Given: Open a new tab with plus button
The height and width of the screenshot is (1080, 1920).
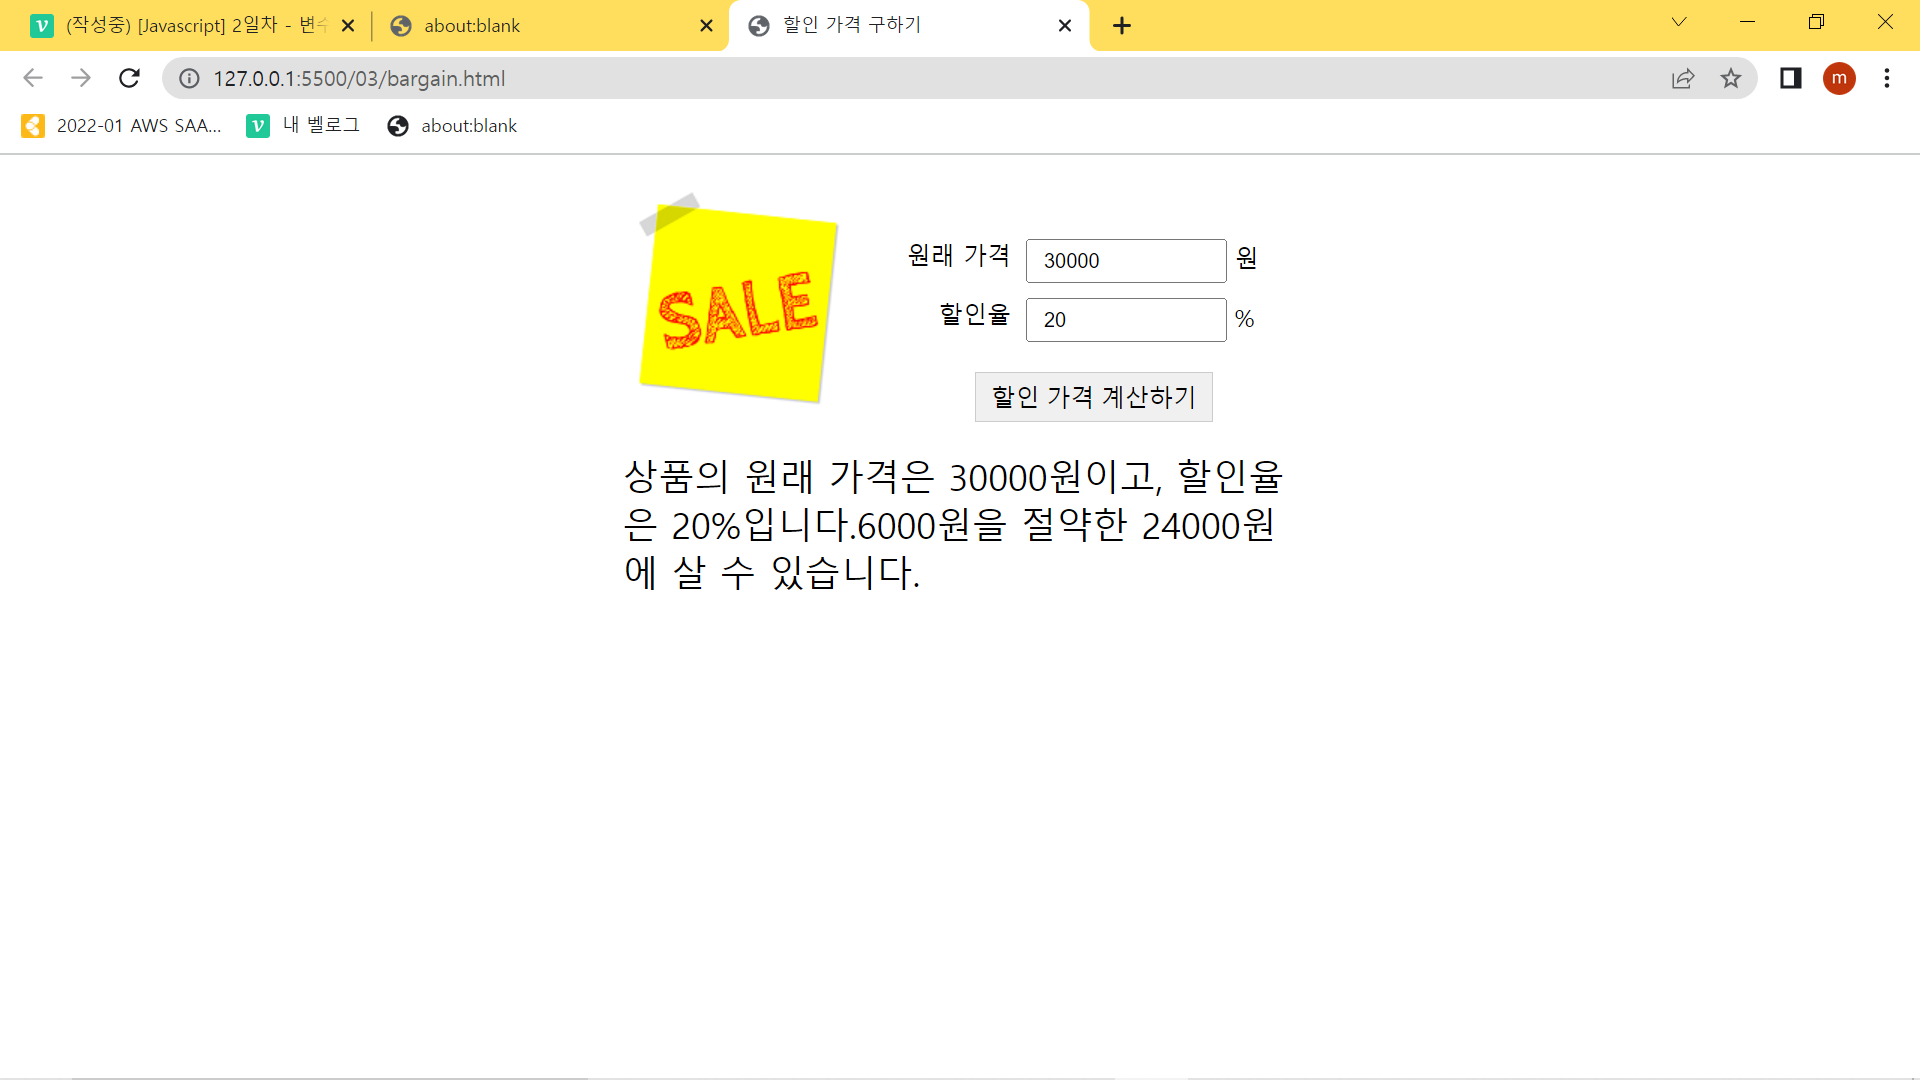Looking at the screenshot, I should [1122, 26].
